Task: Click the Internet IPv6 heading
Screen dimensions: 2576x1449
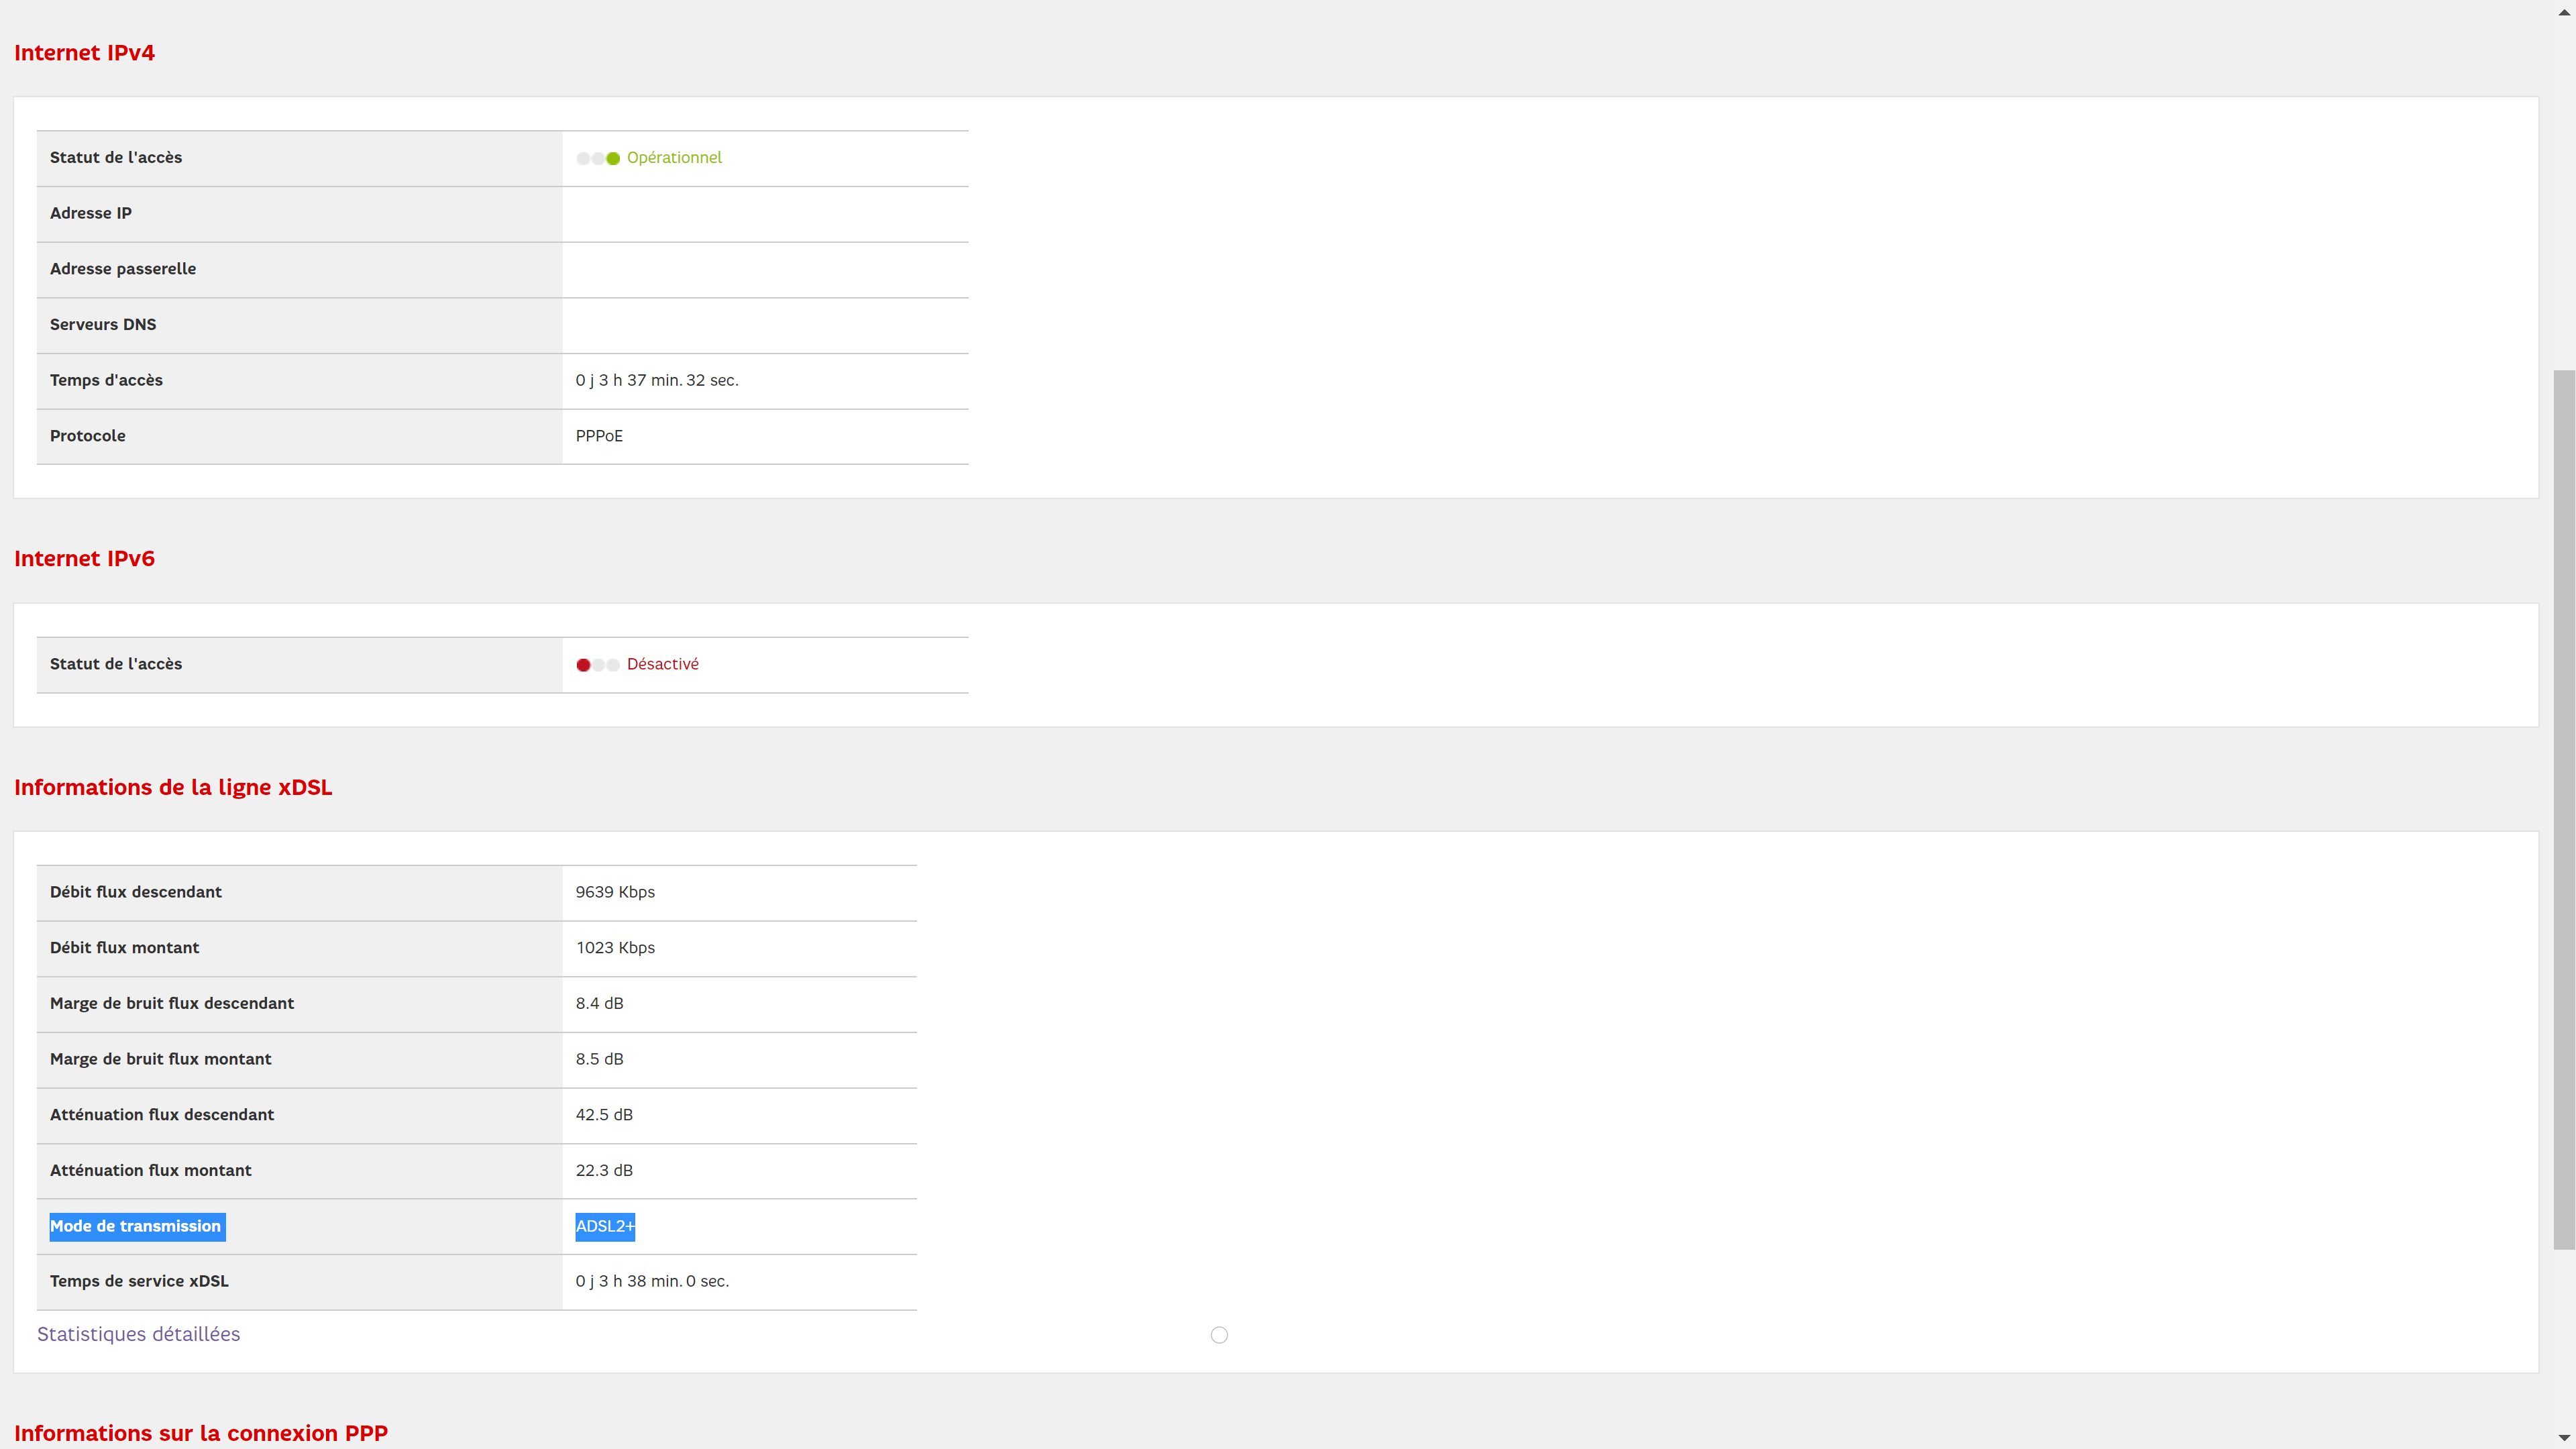Action: pos(84,559)
